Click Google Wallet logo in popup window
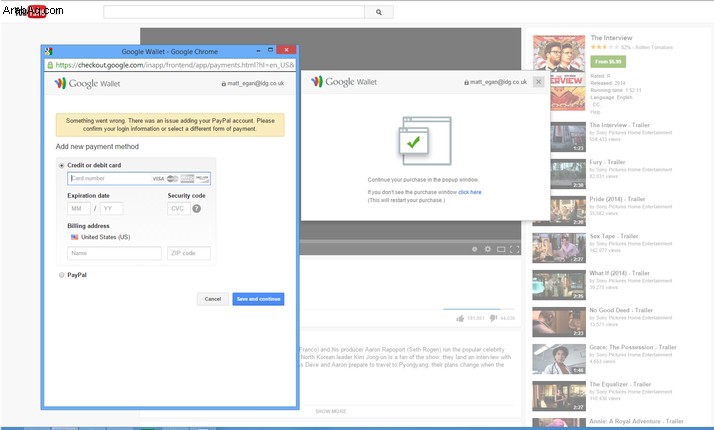Image resolution: width=714 pixels, height=430 pixels. point(87,83)
